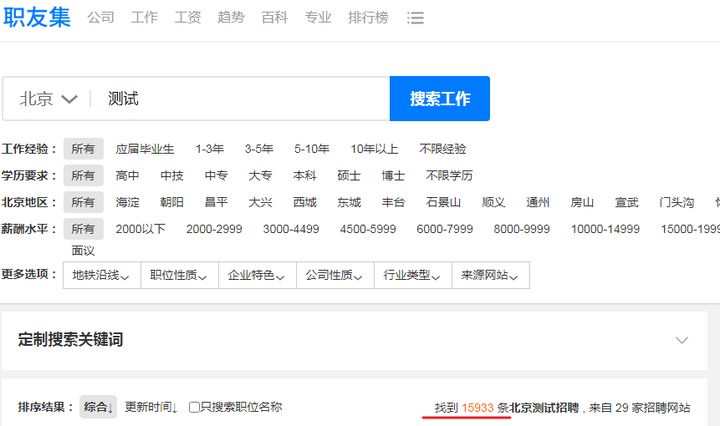Open 企业特色 dropdown
Image resolution: width=720 pixels, height=426 pixels.
click(257, 275)
